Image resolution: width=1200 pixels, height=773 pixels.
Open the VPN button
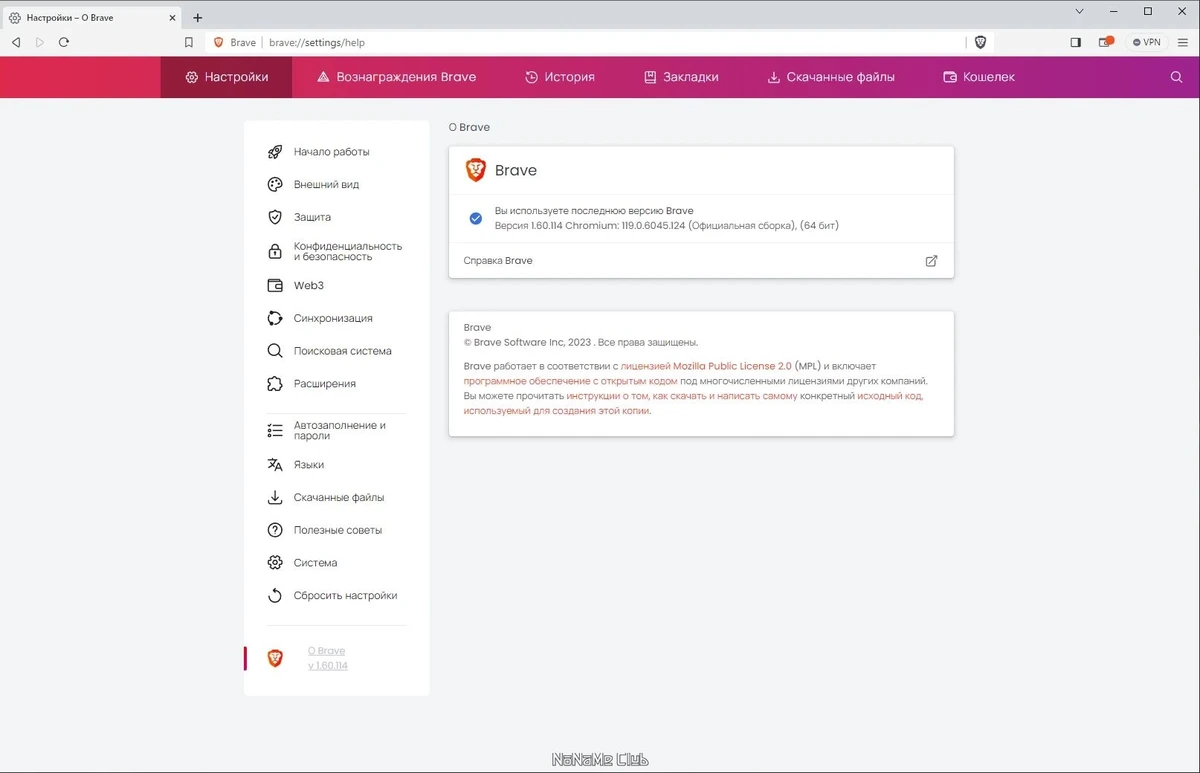(1146, 42)
